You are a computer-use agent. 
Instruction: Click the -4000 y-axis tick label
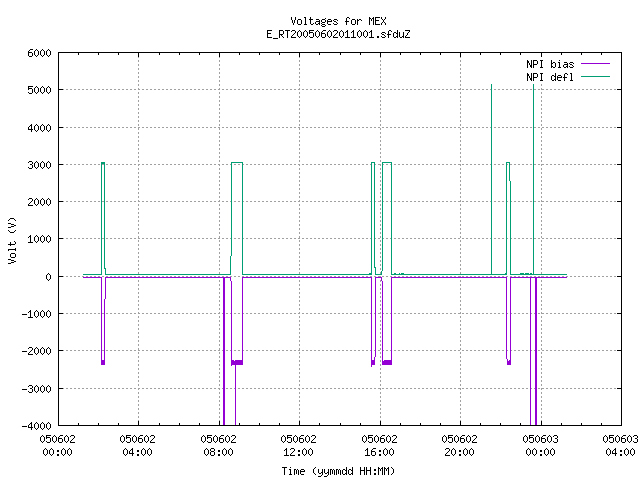[x=36, y=426]
